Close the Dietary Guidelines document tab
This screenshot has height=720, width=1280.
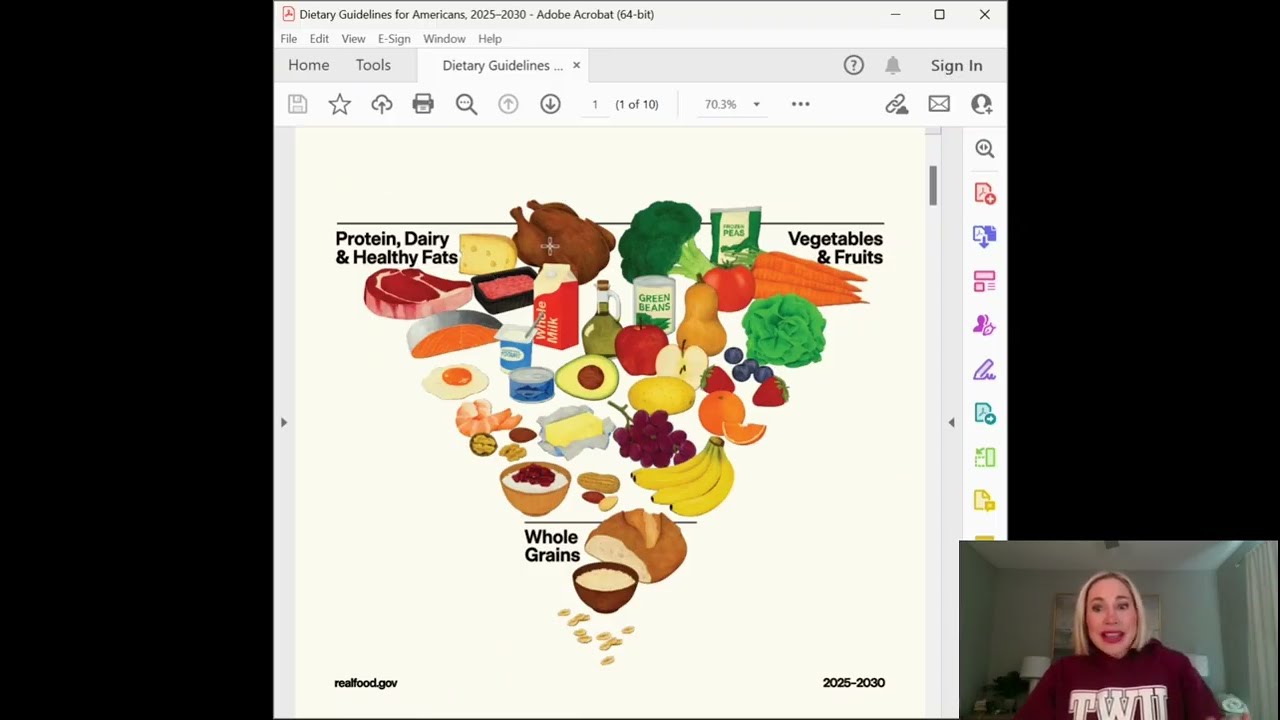576,65
